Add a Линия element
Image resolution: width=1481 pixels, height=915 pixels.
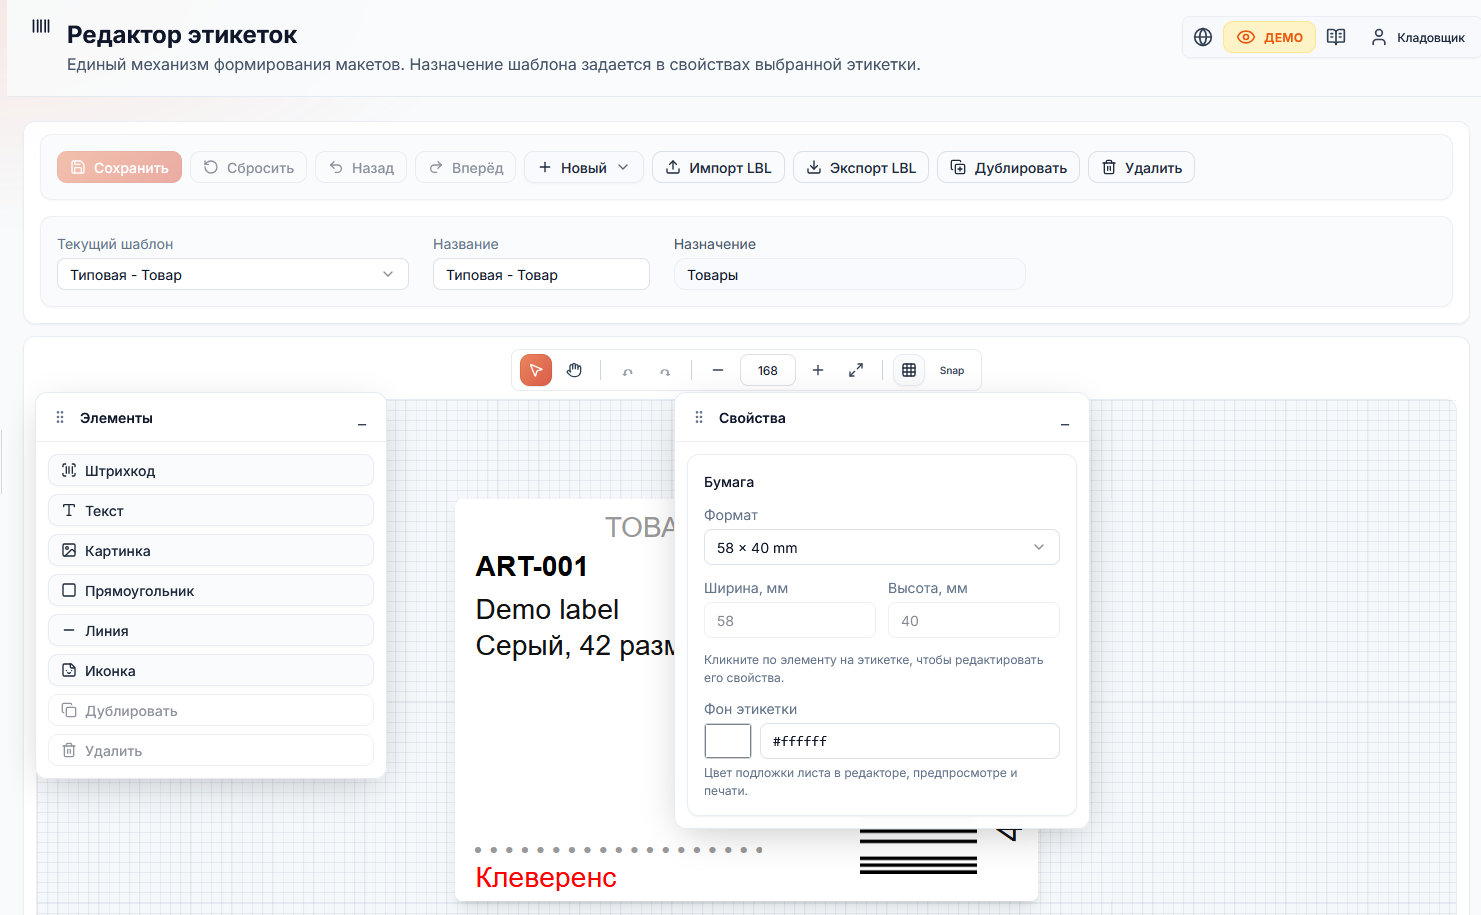click(x=211, y=630)
